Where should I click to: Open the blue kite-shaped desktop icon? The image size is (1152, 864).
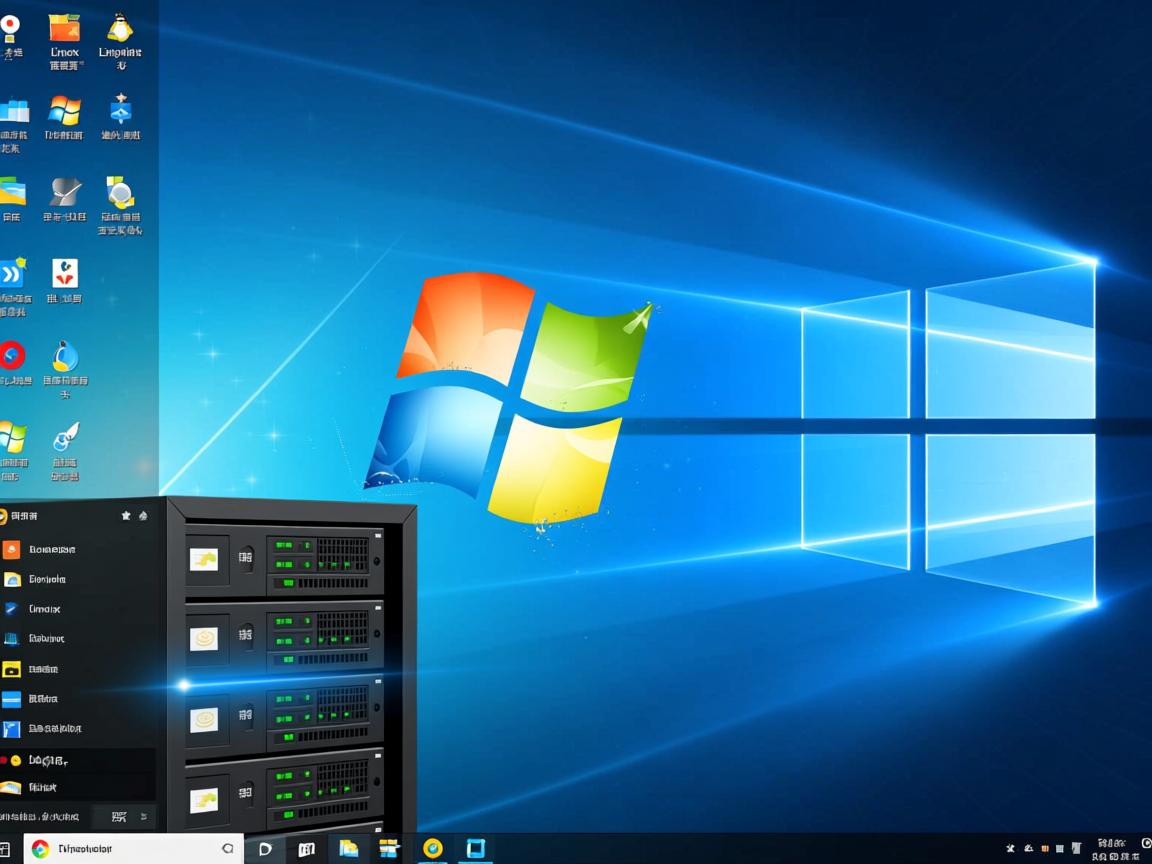121,110
